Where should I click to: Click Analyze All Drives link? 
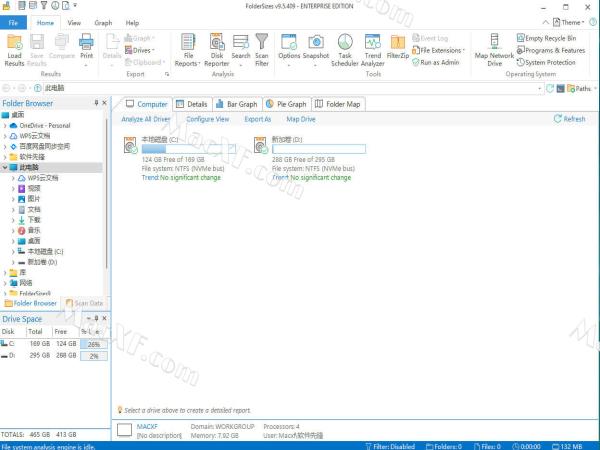[146, 119]
